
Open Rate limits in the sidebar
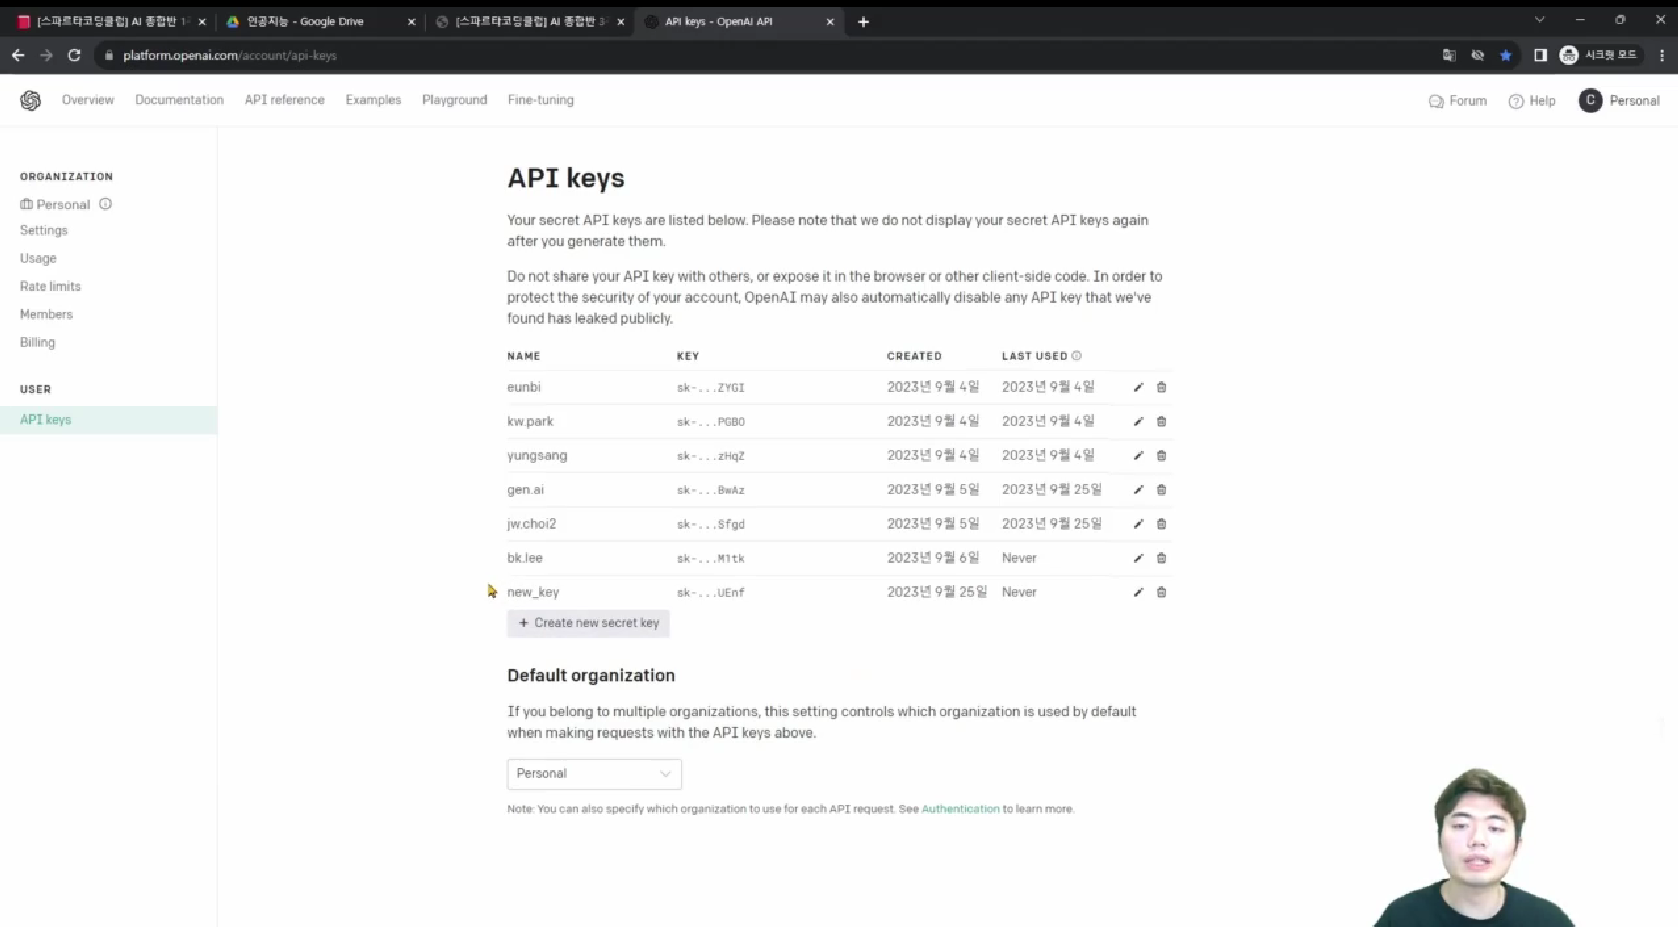50,286
